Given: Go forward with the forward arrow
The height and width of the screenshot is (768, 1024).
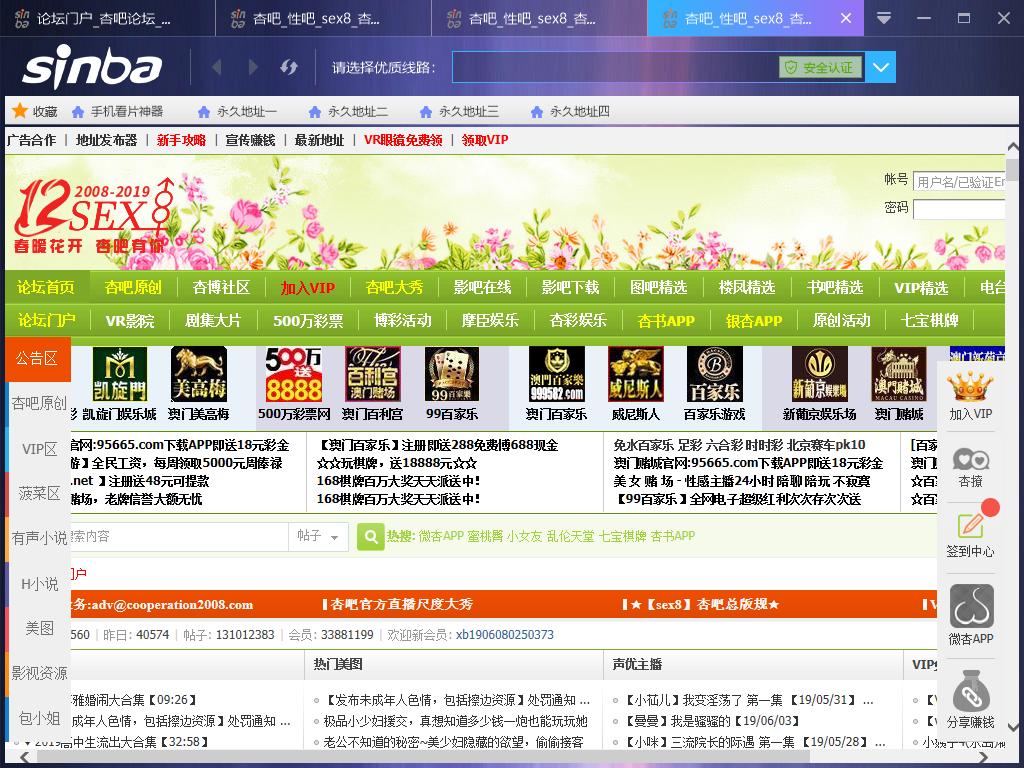Looking at the screenshot, I should pos(253,67).
